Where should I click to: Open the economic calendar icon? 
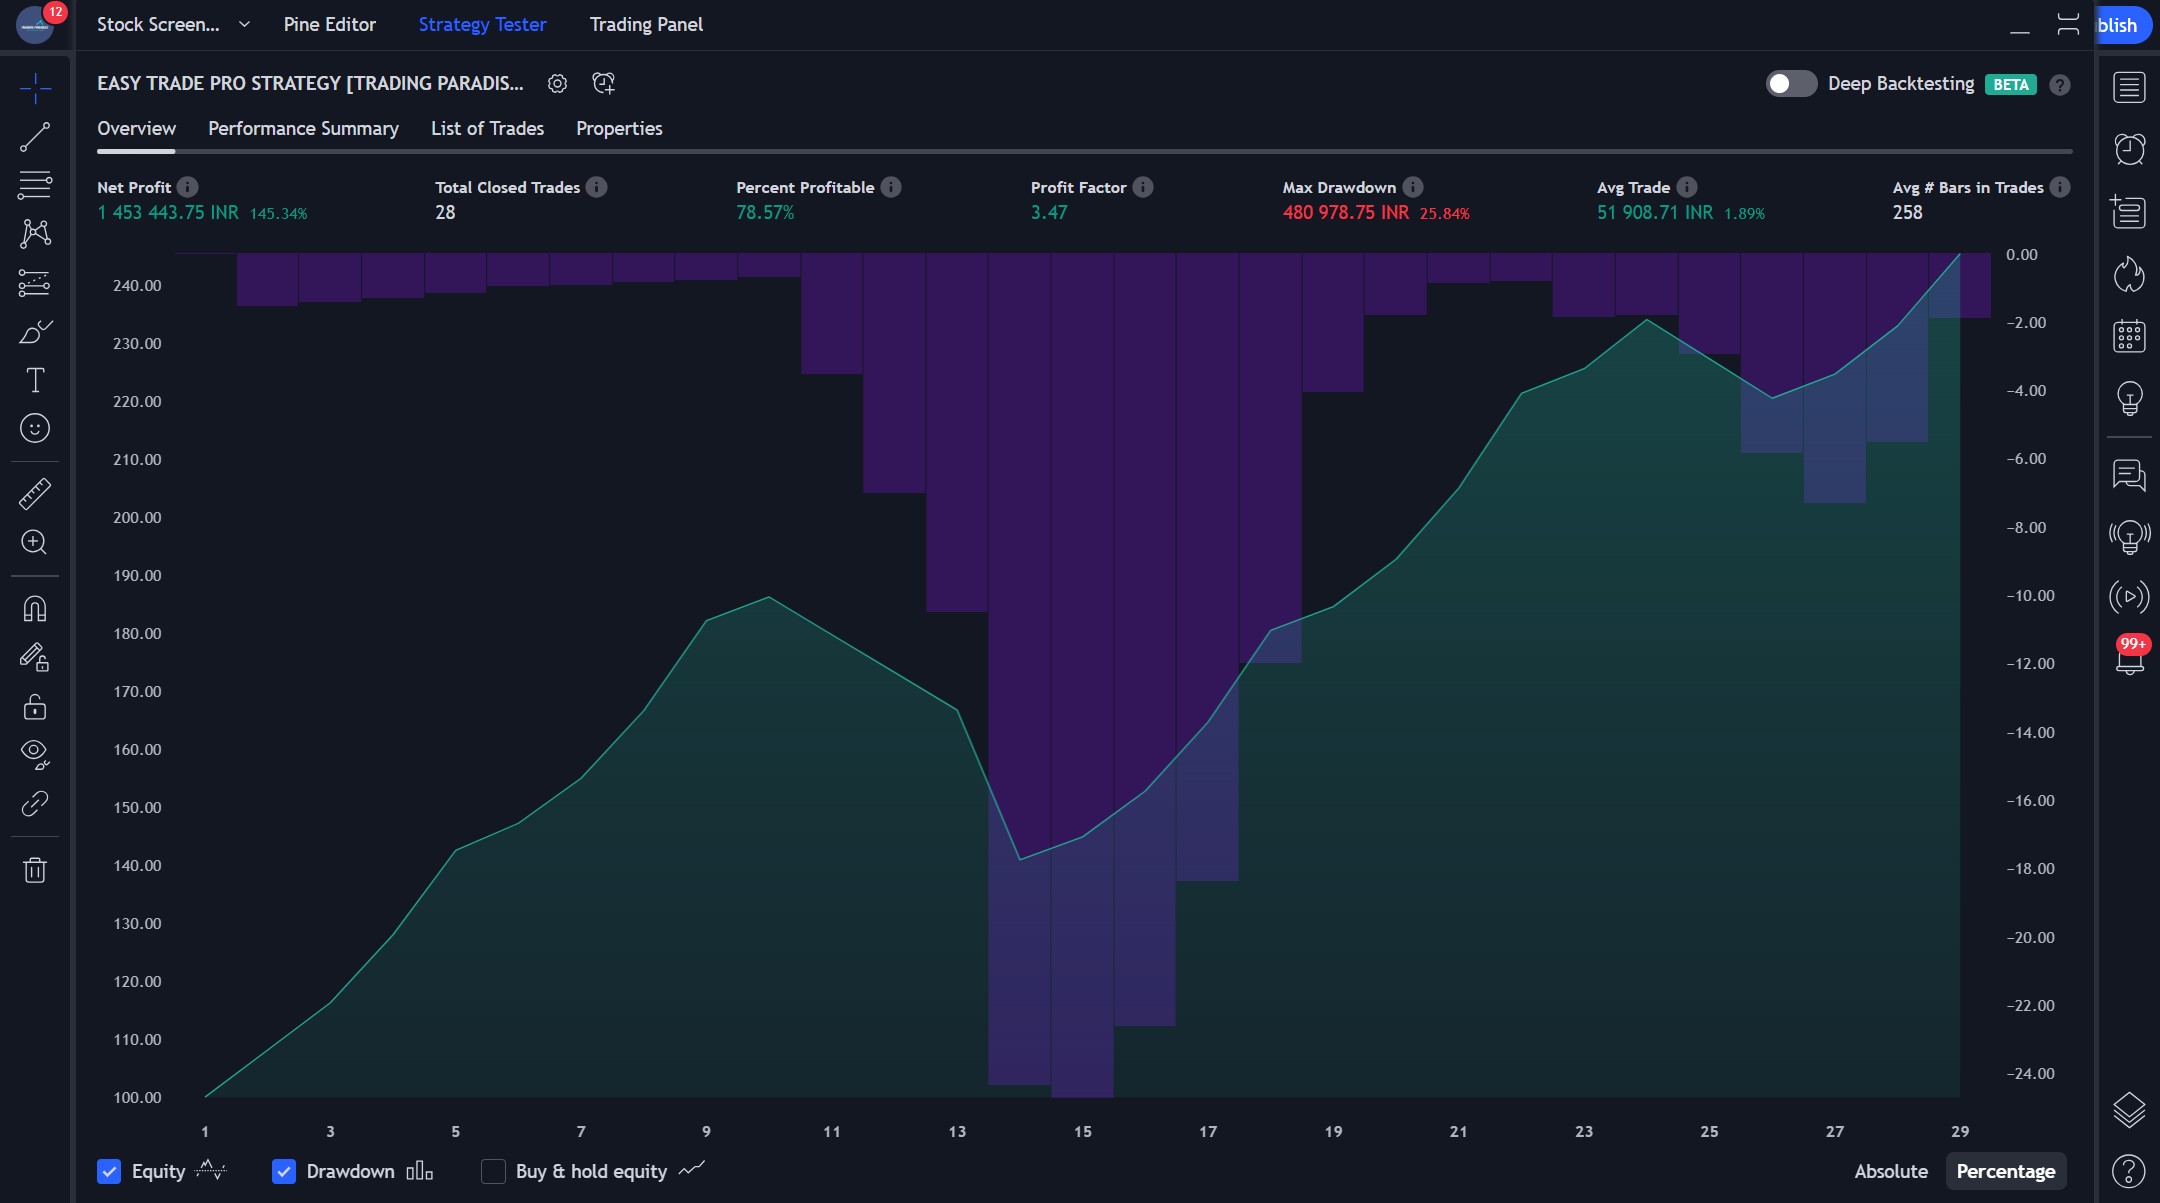point(2129,336)
